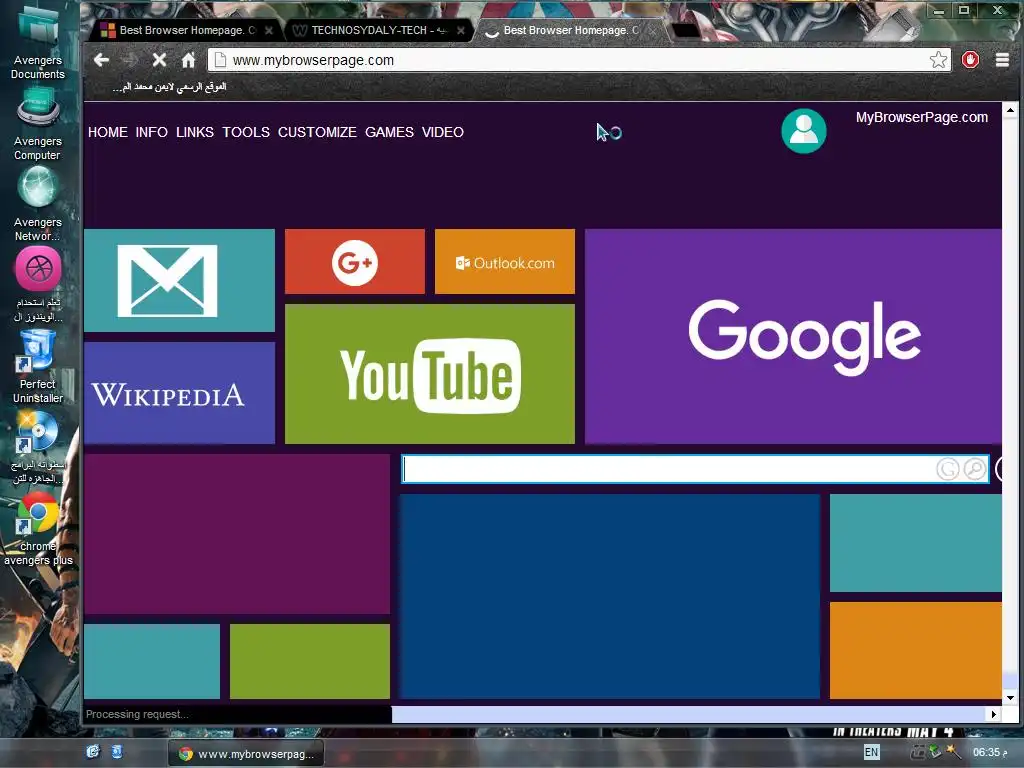The image size is (1024, 768).
Task: Click the horizontal scrollbar right arrow
Action: [993, 714]
